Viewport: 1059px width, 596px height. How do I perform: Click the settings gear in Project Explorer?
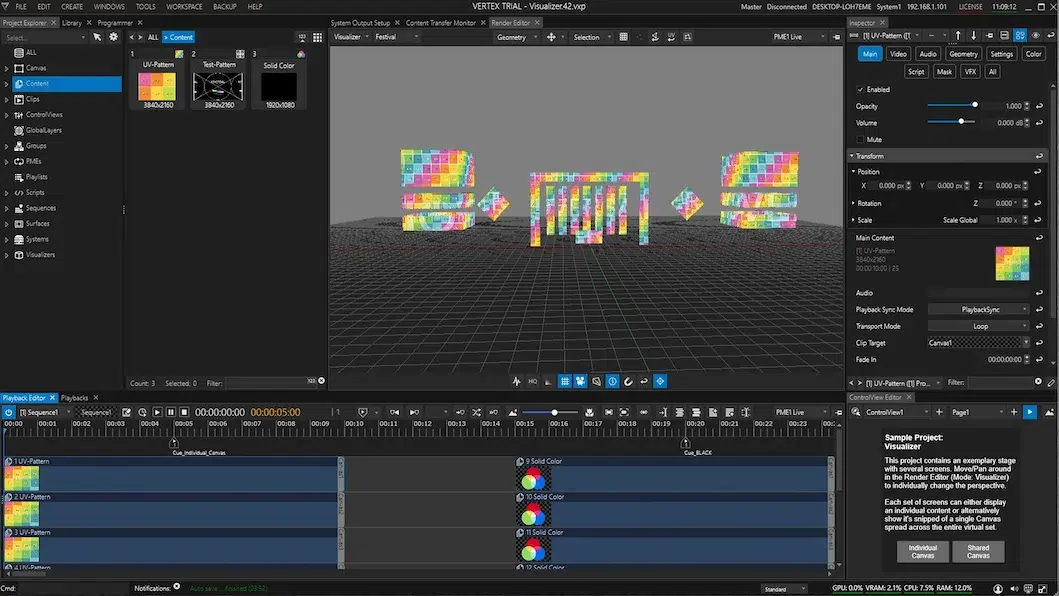[x=113, y=37]
